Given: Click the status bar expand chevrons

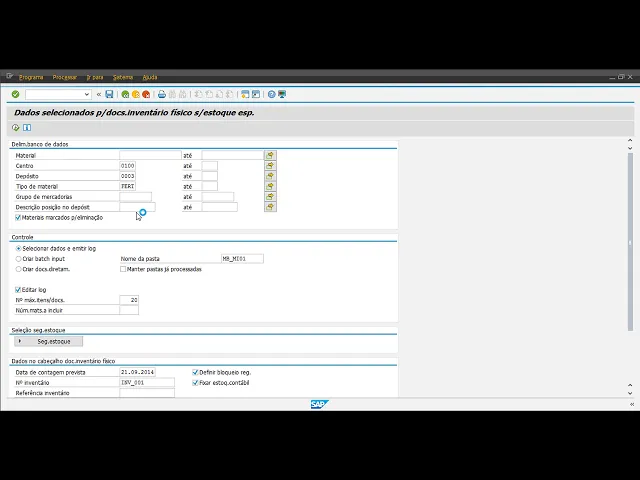Looking at the screenshot, I should (632, 404).
